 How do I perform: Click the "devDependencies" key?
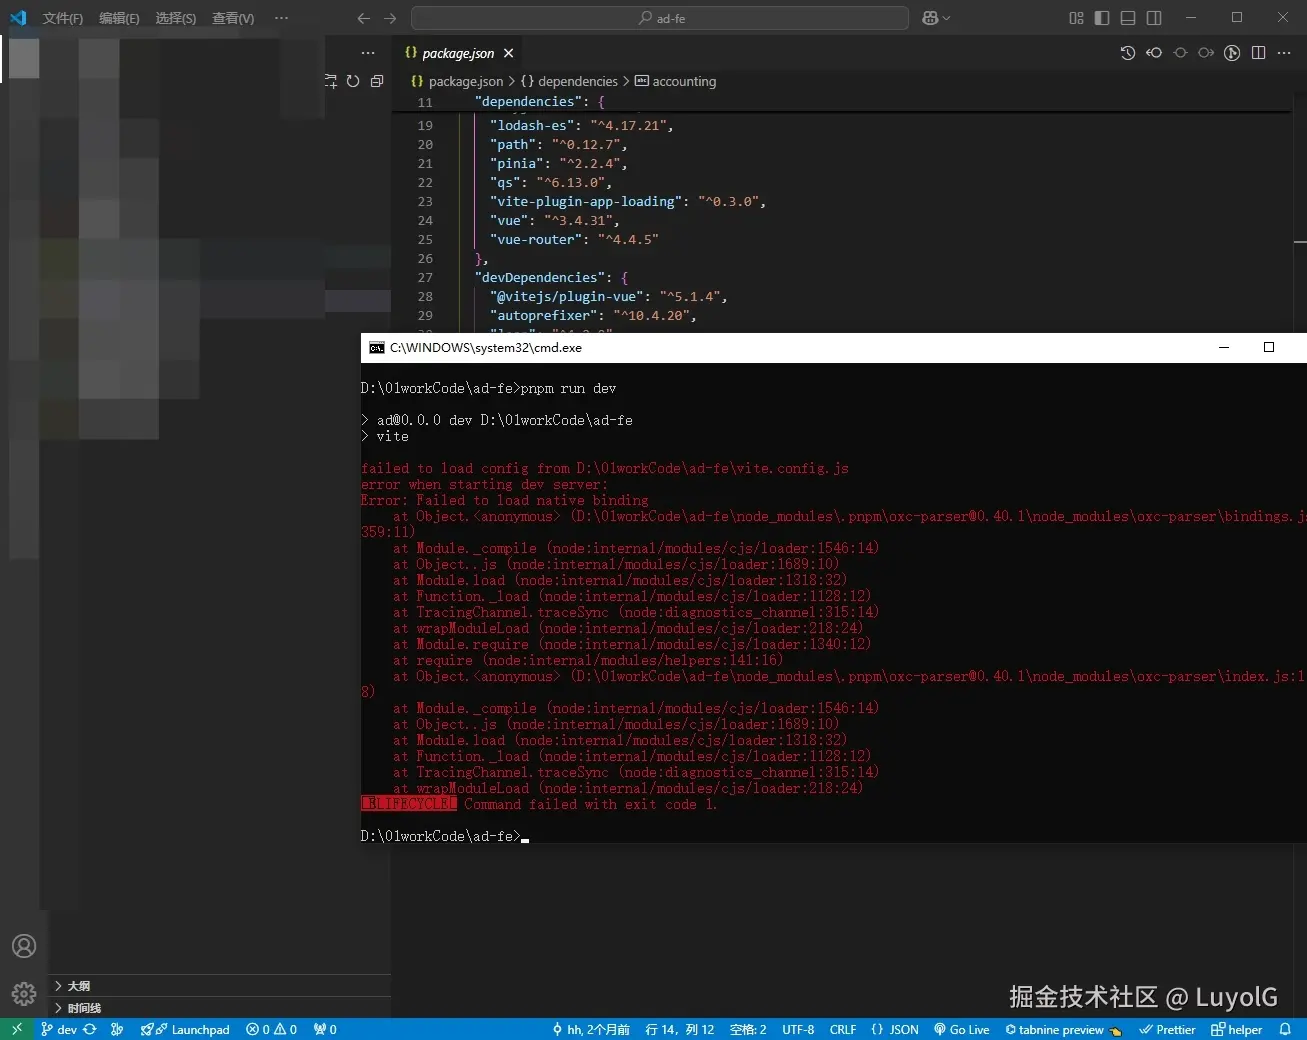(x=540, y=277)
